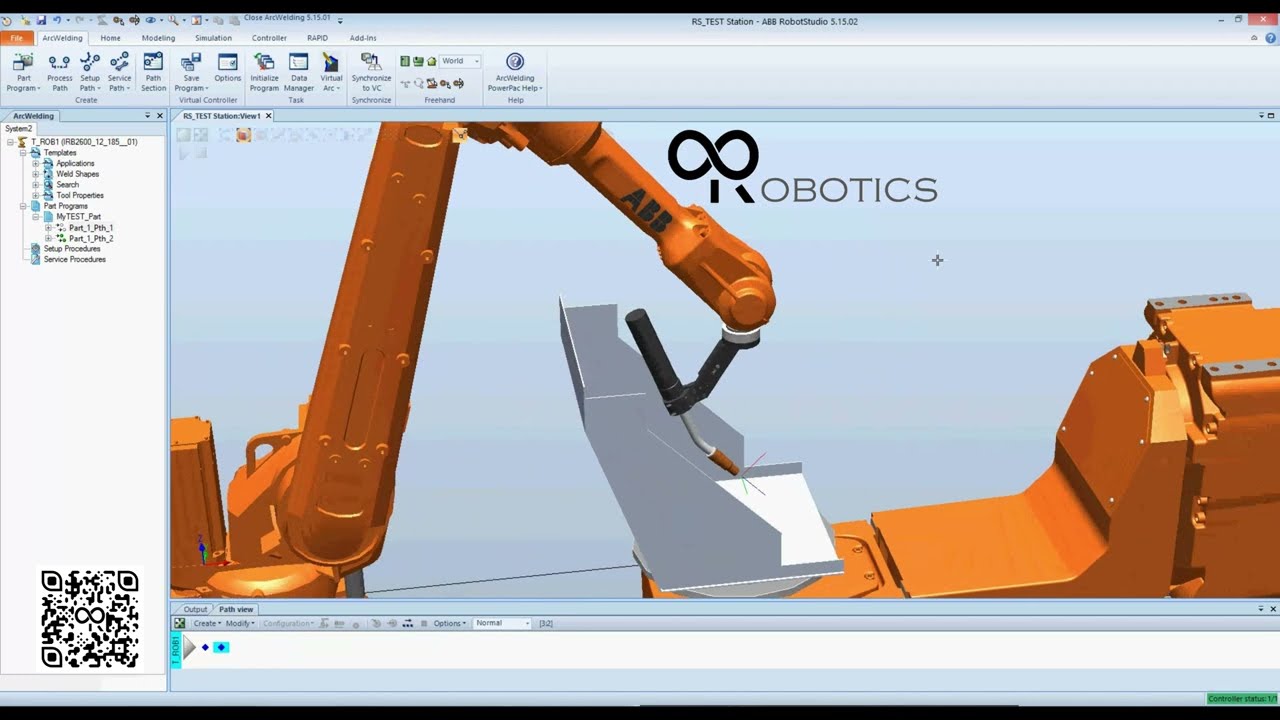Switch to the Add-Ins ribbon tab
The width and height of the screenshot is (1280, 720).
click(x=363, y=38)
